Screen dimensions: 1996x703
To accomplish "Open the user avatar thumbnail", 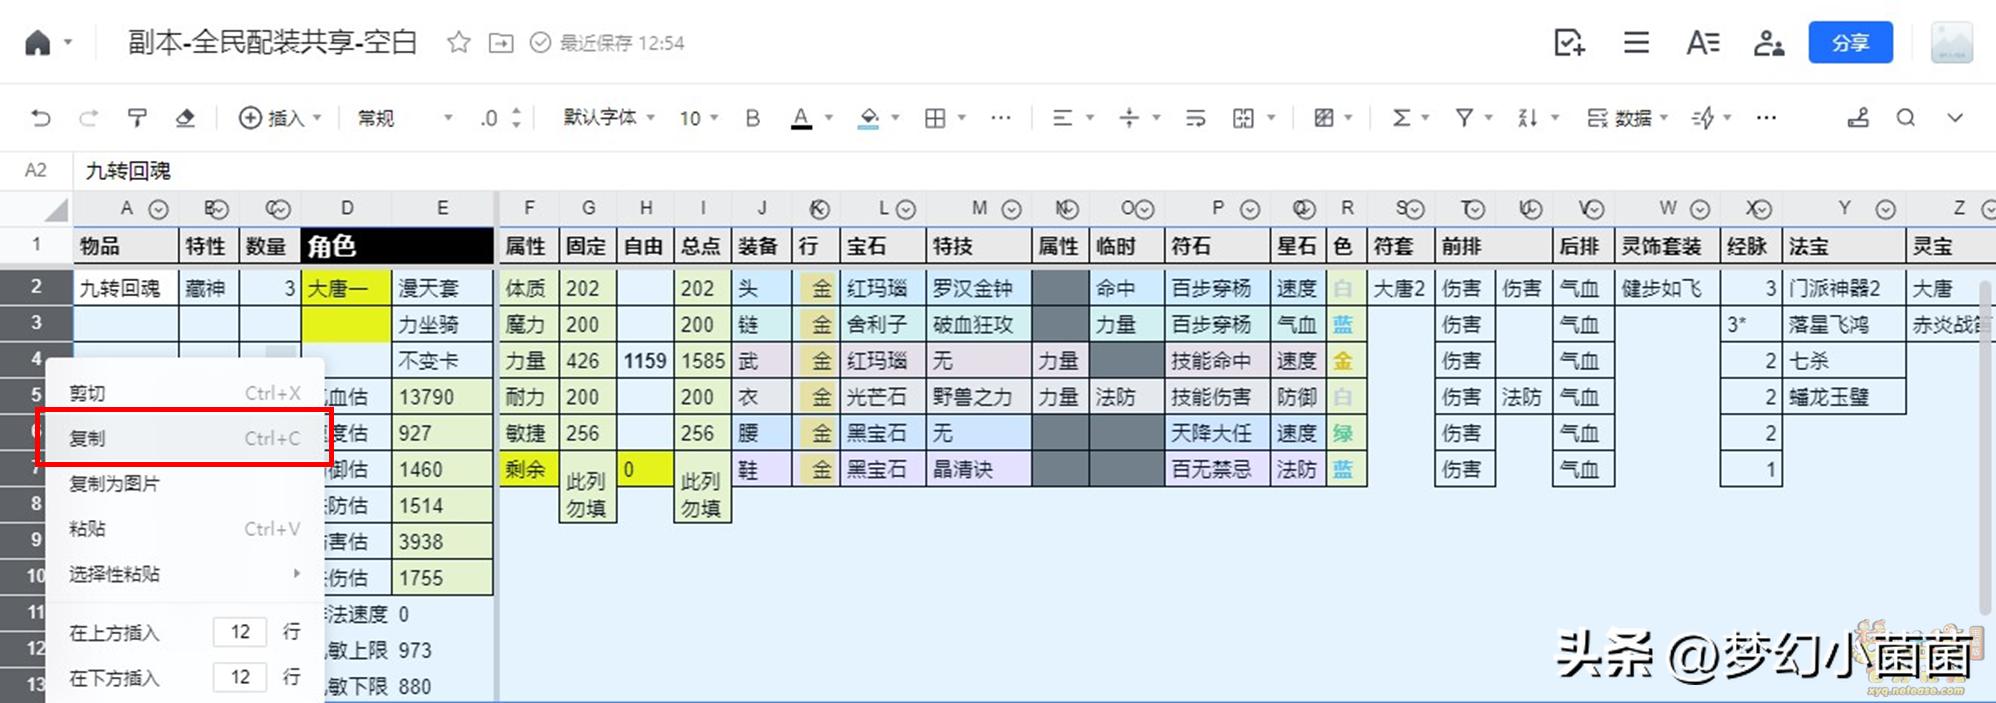I will point(1951,43).
